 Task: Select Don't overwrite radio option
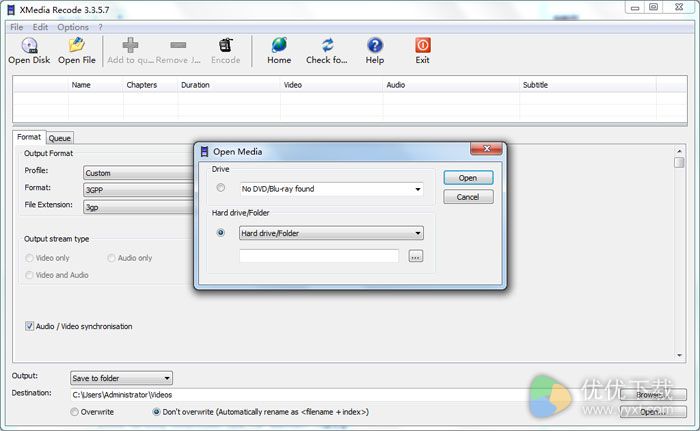[156, 412]
